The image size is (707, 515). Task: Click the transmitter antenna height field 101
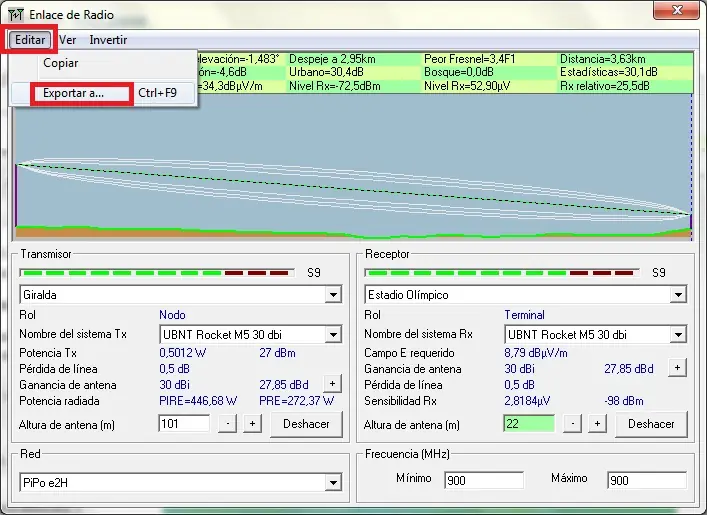184,424
